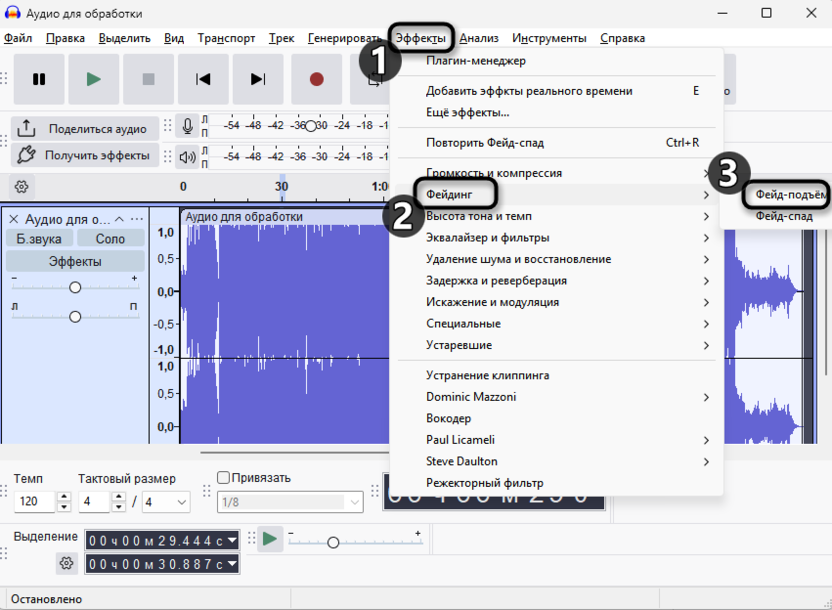832x610 pixels.
Task: Click the speaker playback meter icon
Action: 187,156
